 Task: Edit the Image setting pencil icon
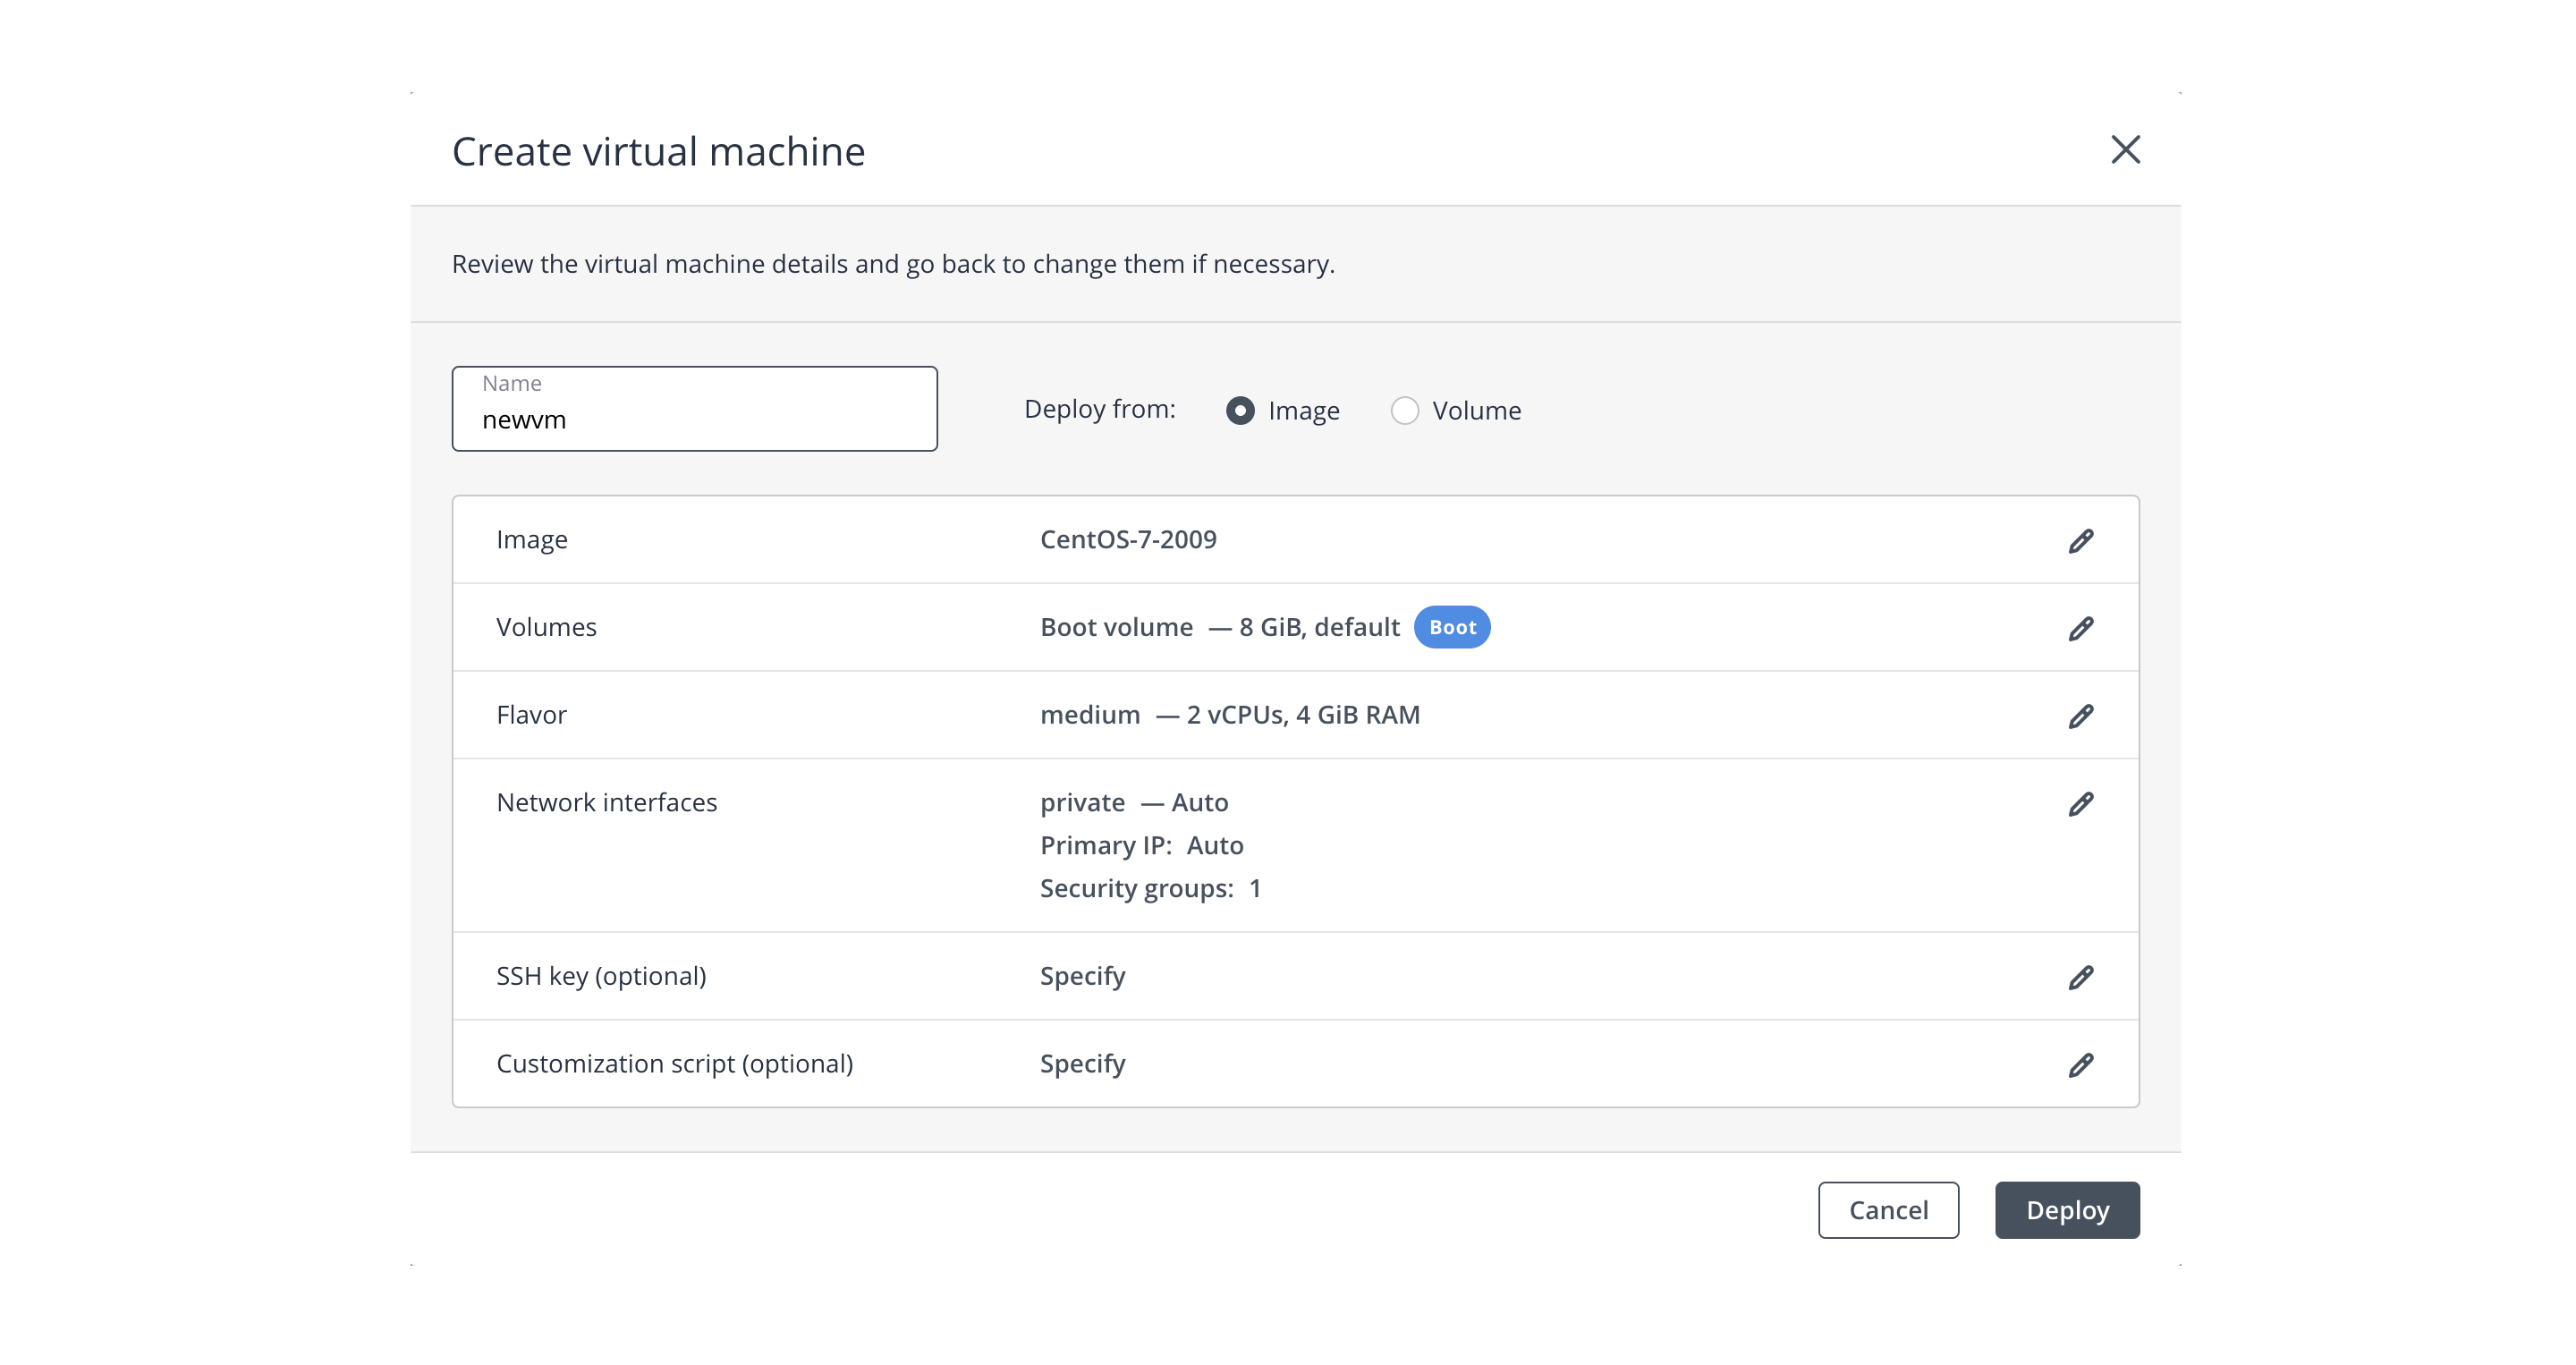pyautogui.click(x=2080, y=541)
